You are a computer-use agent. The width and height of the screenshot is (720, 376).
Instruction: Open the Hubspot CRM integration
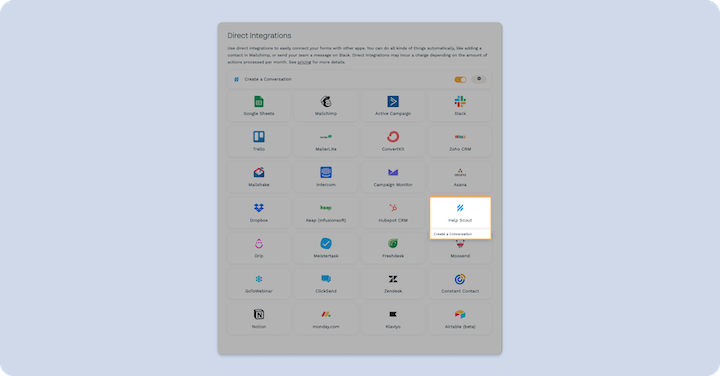393,213
